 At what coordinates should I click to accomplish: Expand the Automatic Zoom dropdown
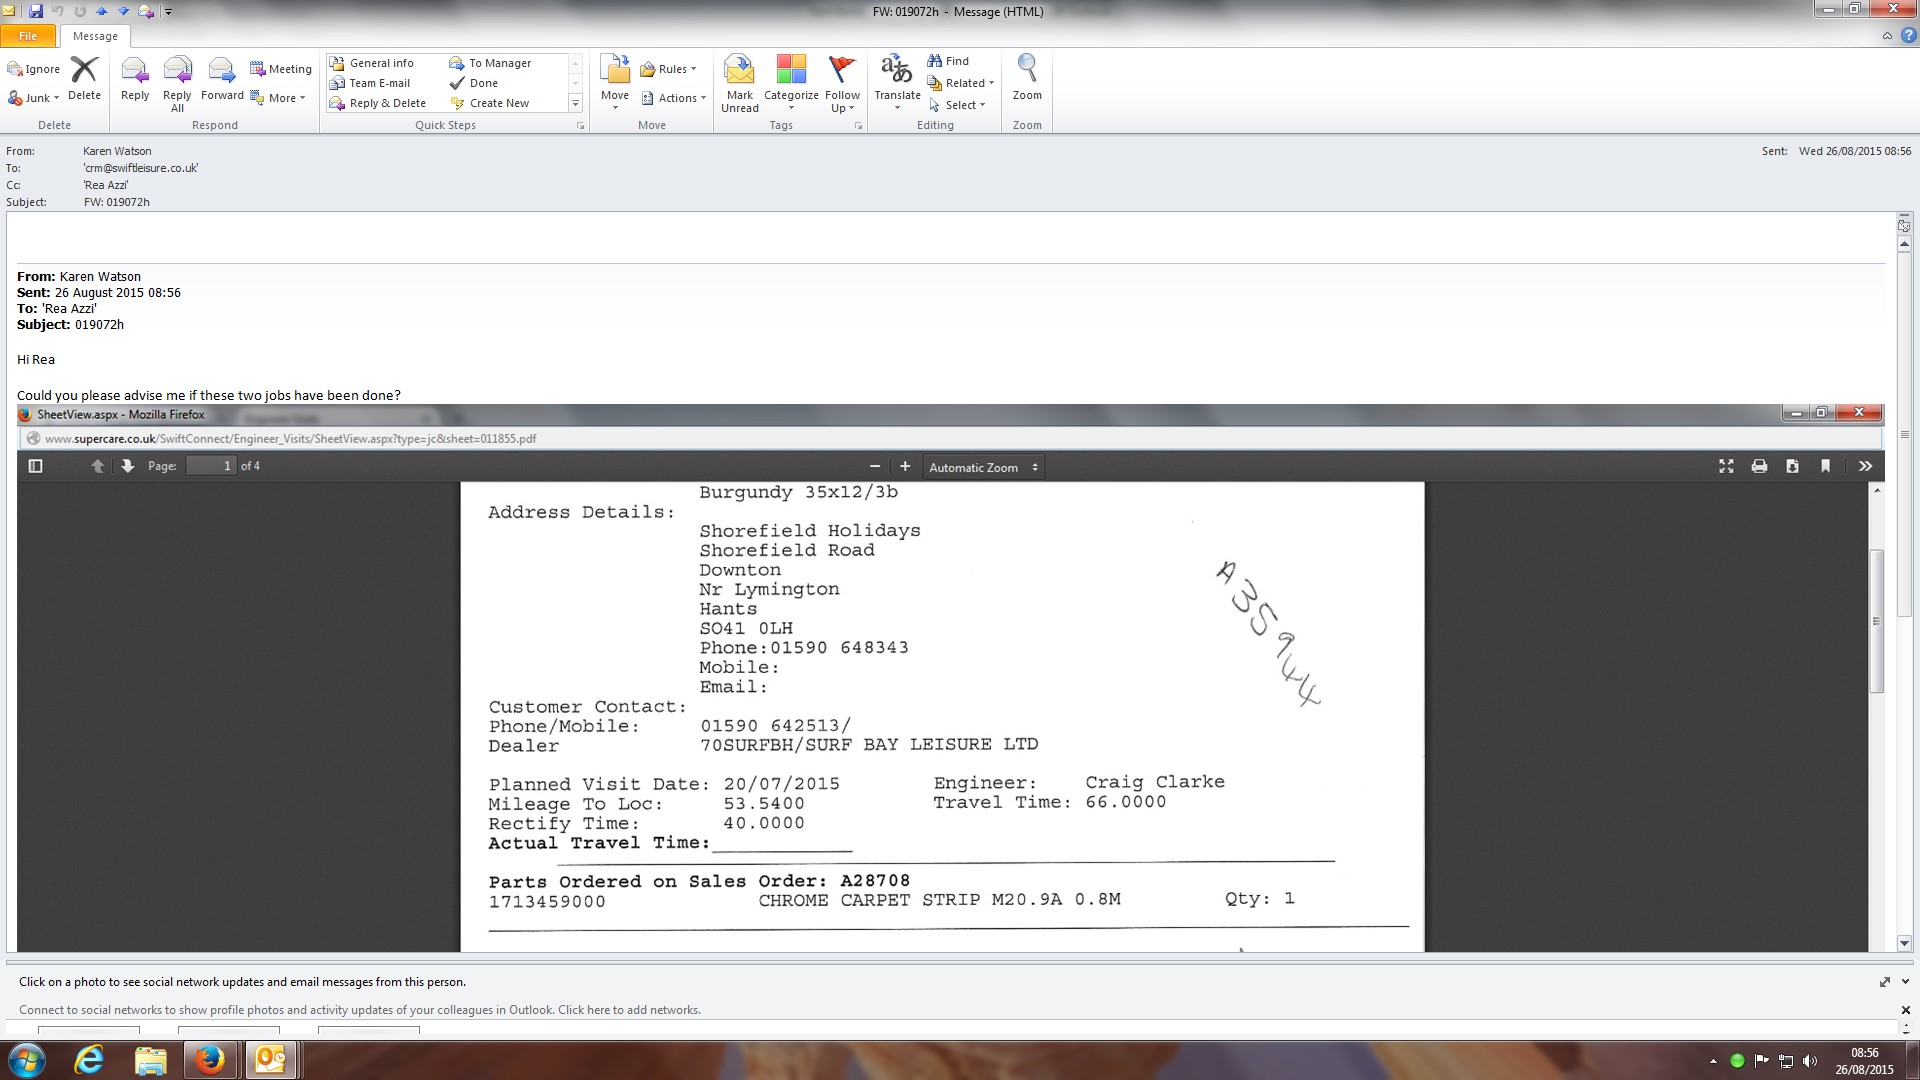click(983, 467)
